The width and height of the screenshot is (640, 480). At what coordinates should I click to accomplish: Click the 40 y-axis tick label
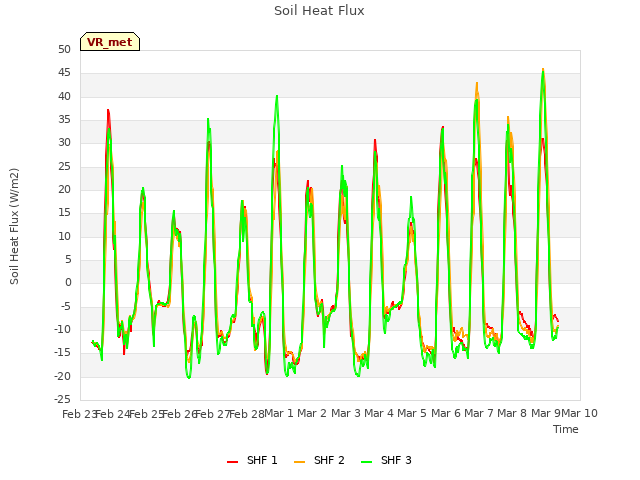click(x=64, y=97)
